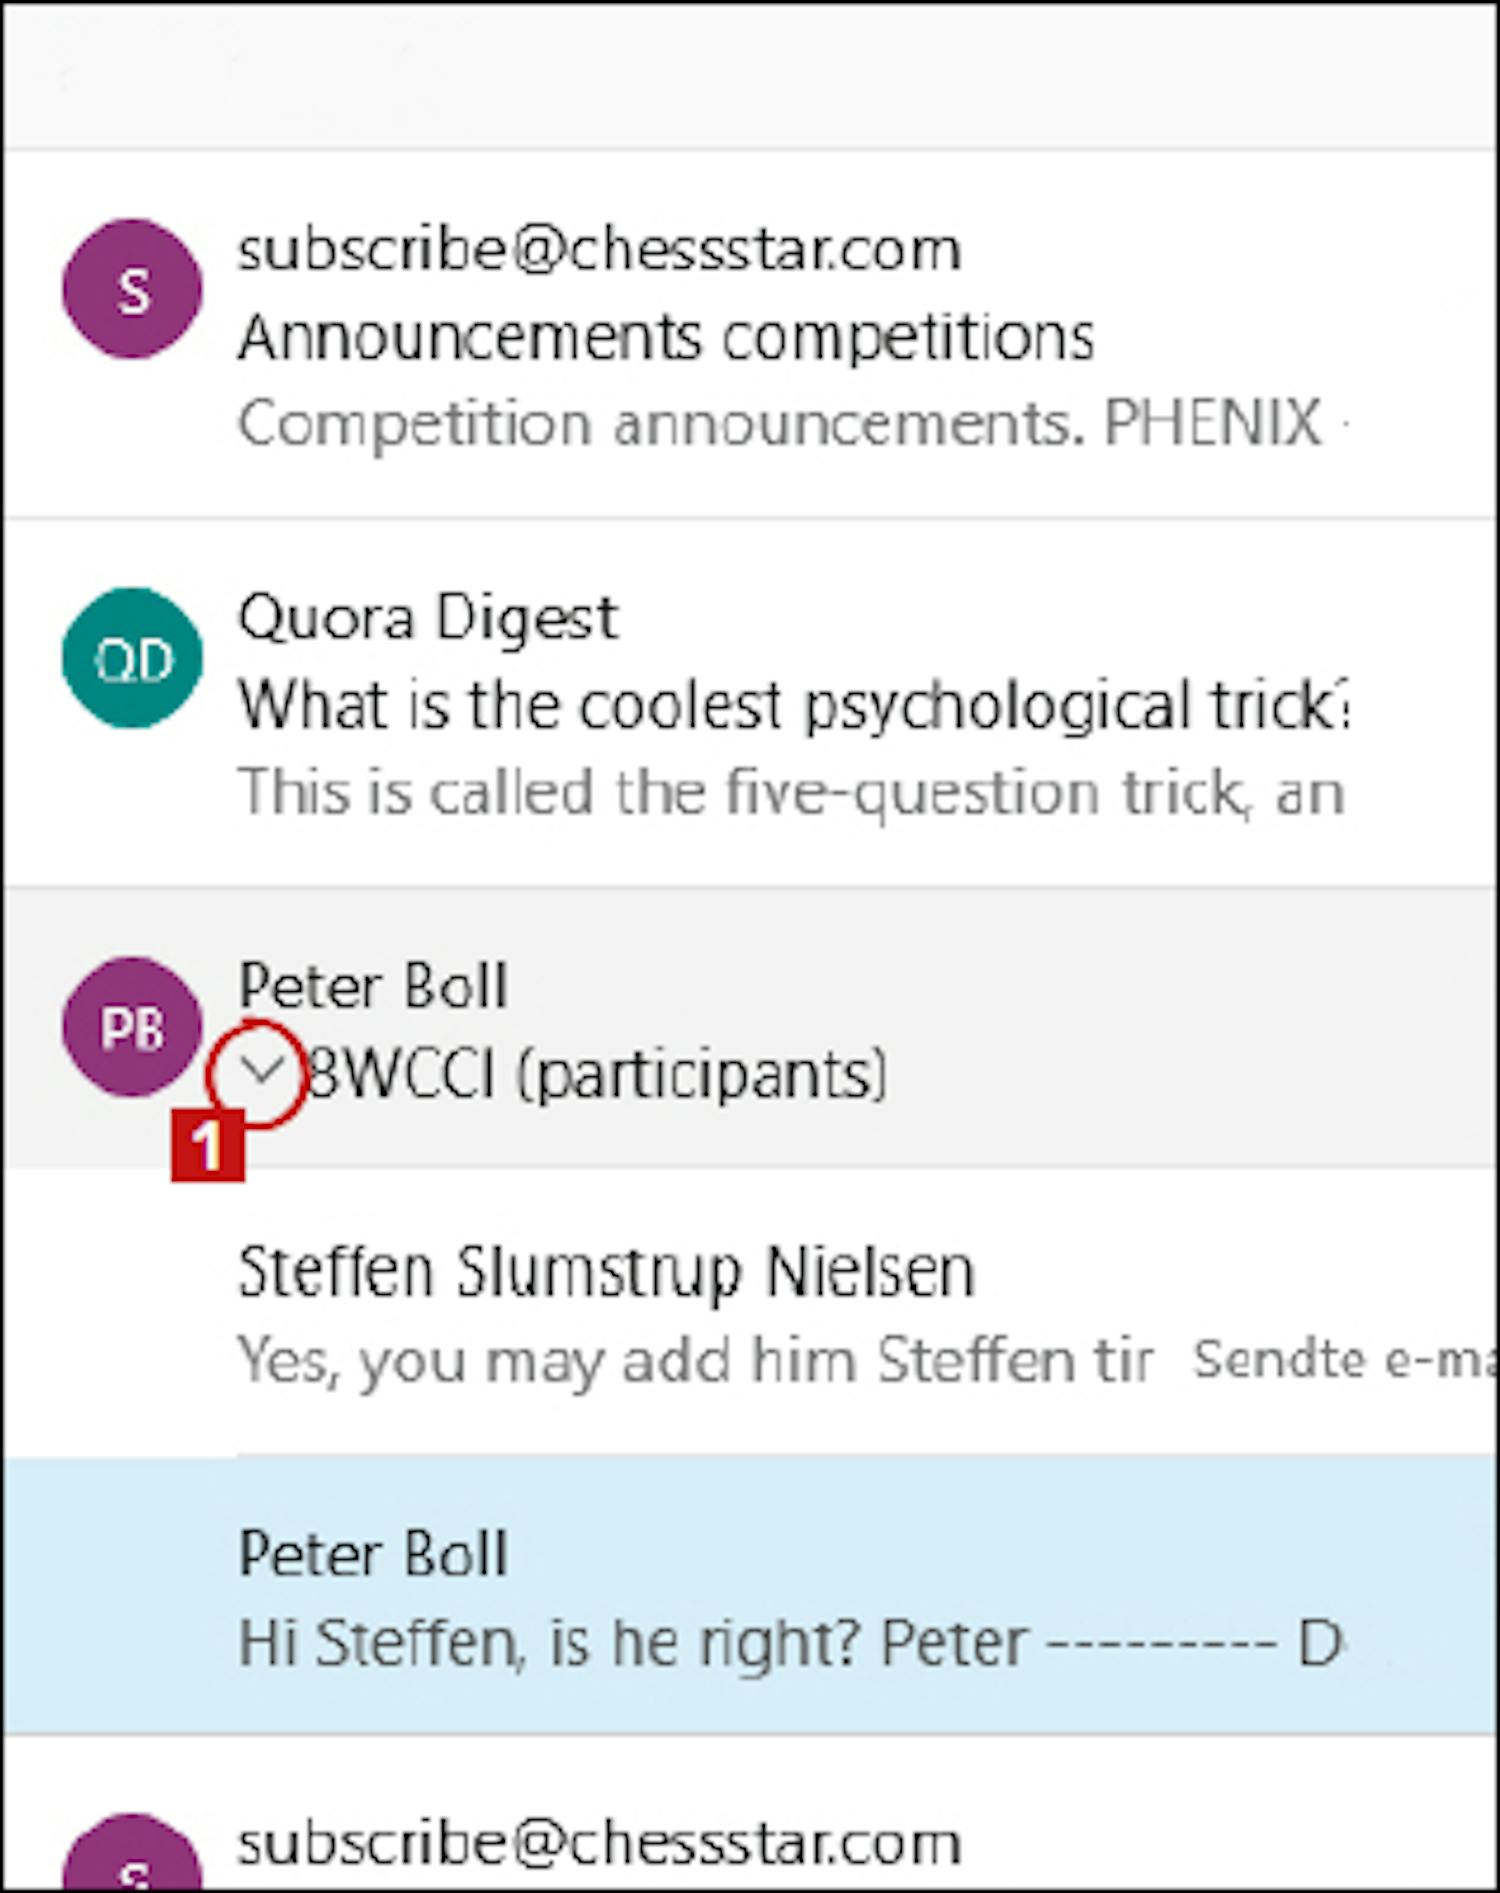Open Steffen Slumstrup Nielsen's reply message

pos(750,1312)
